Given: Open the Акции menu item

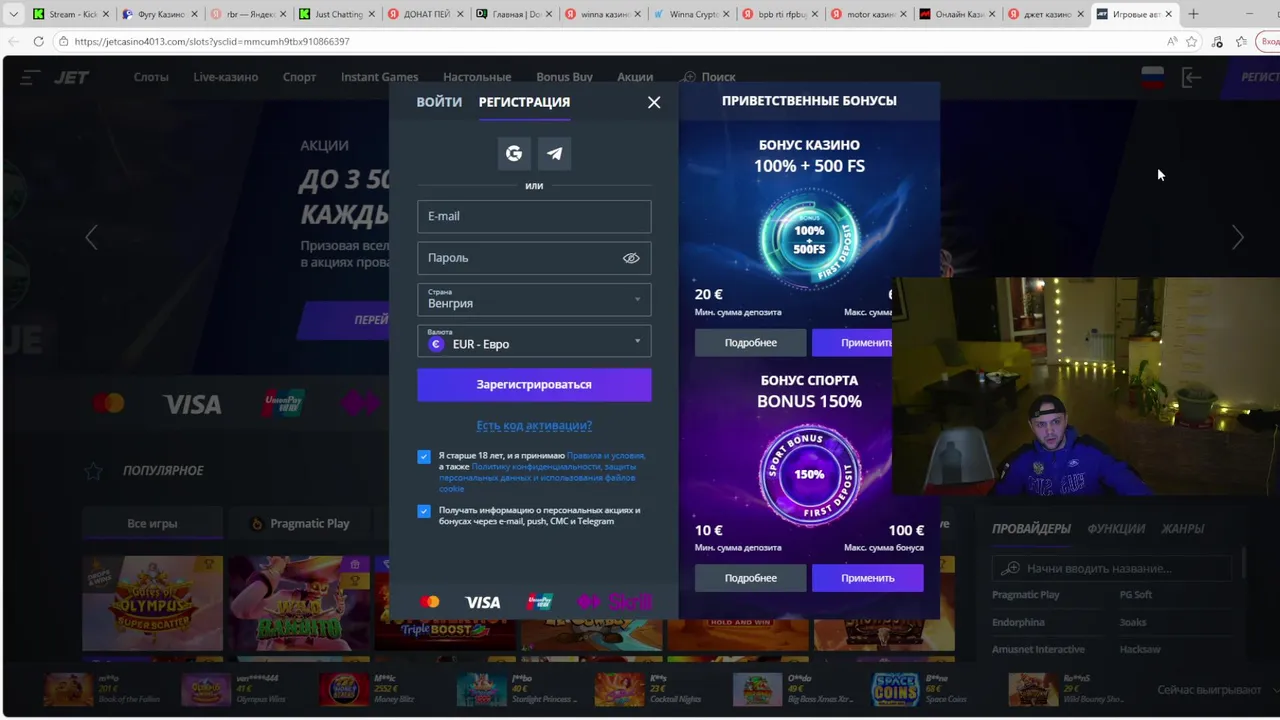Looking at the screenshot, I should point(635,77).
